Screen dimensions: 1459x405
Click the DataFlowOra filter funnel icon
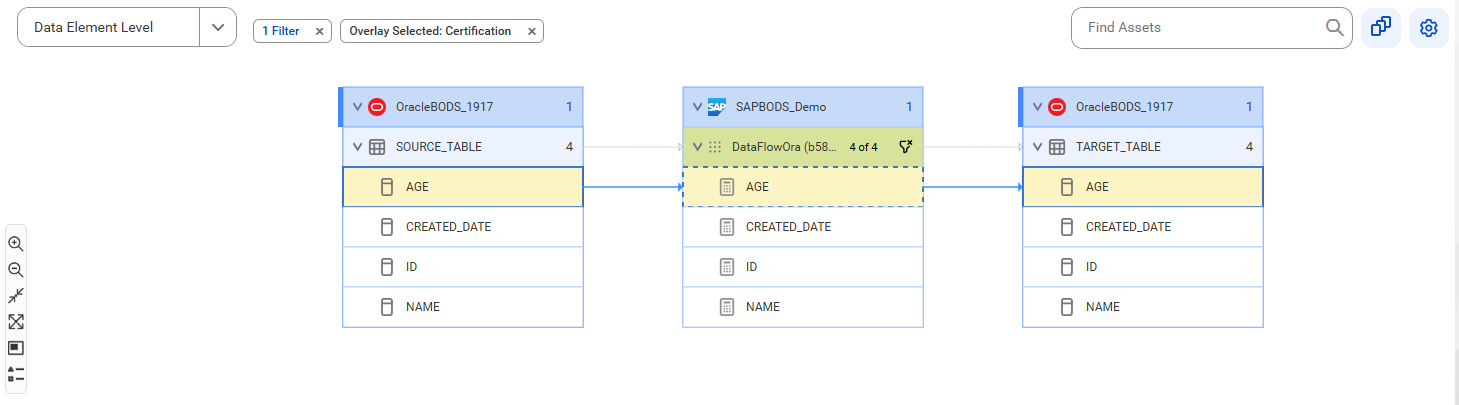[x=905, y=147]
